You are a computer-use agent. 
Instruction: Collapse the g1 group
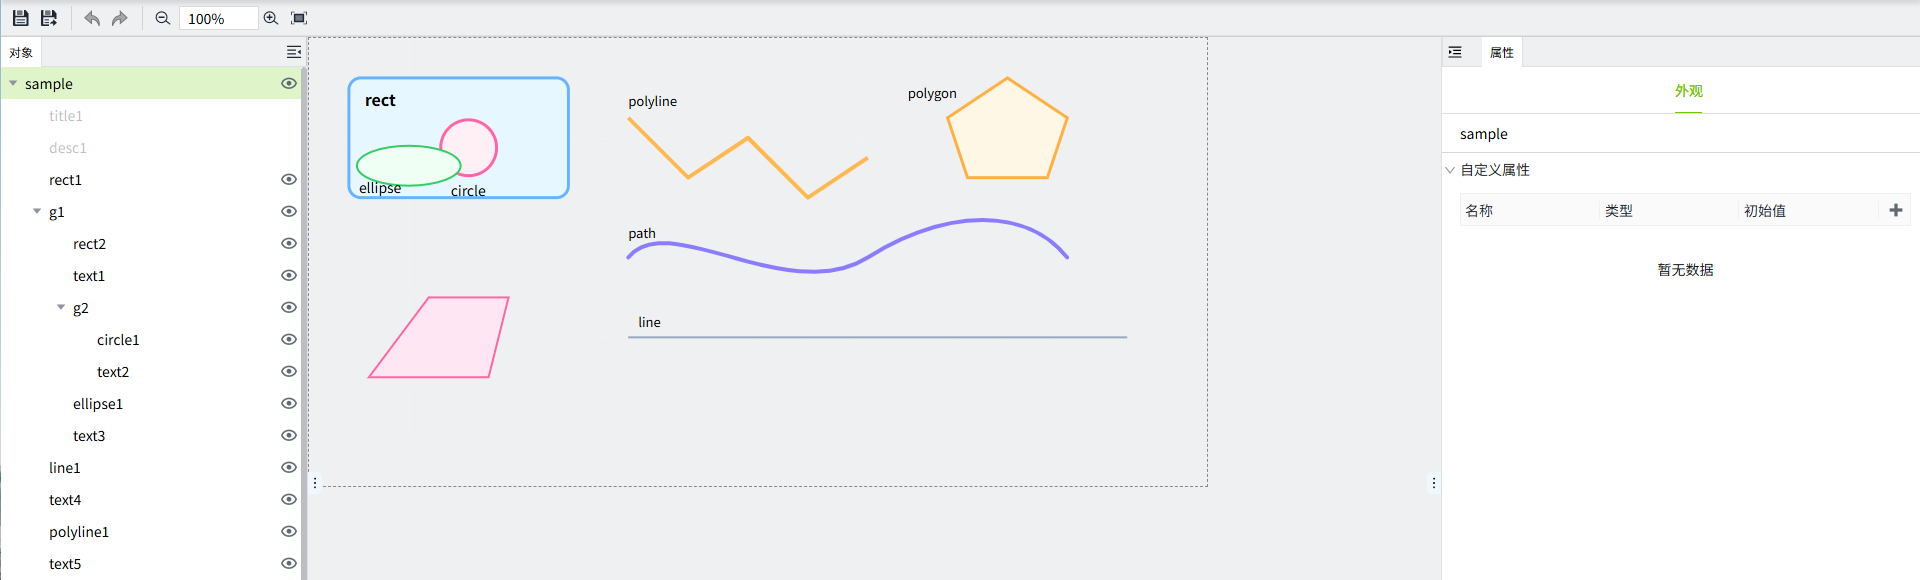pyautogui.click(x=37, y=212)
